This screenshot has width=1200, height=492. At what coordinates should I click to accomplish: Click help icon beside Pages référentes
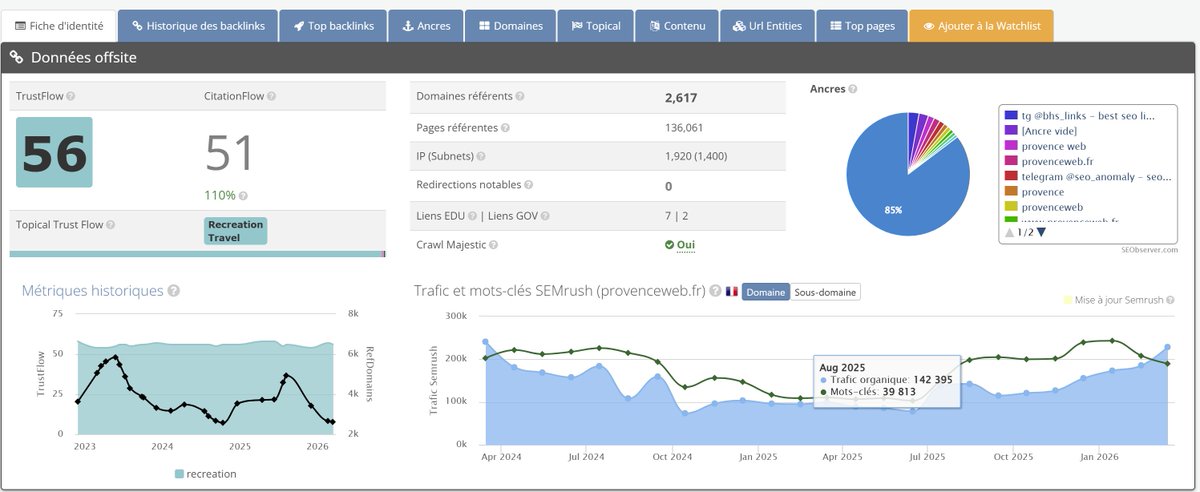[x=505, y=128]
